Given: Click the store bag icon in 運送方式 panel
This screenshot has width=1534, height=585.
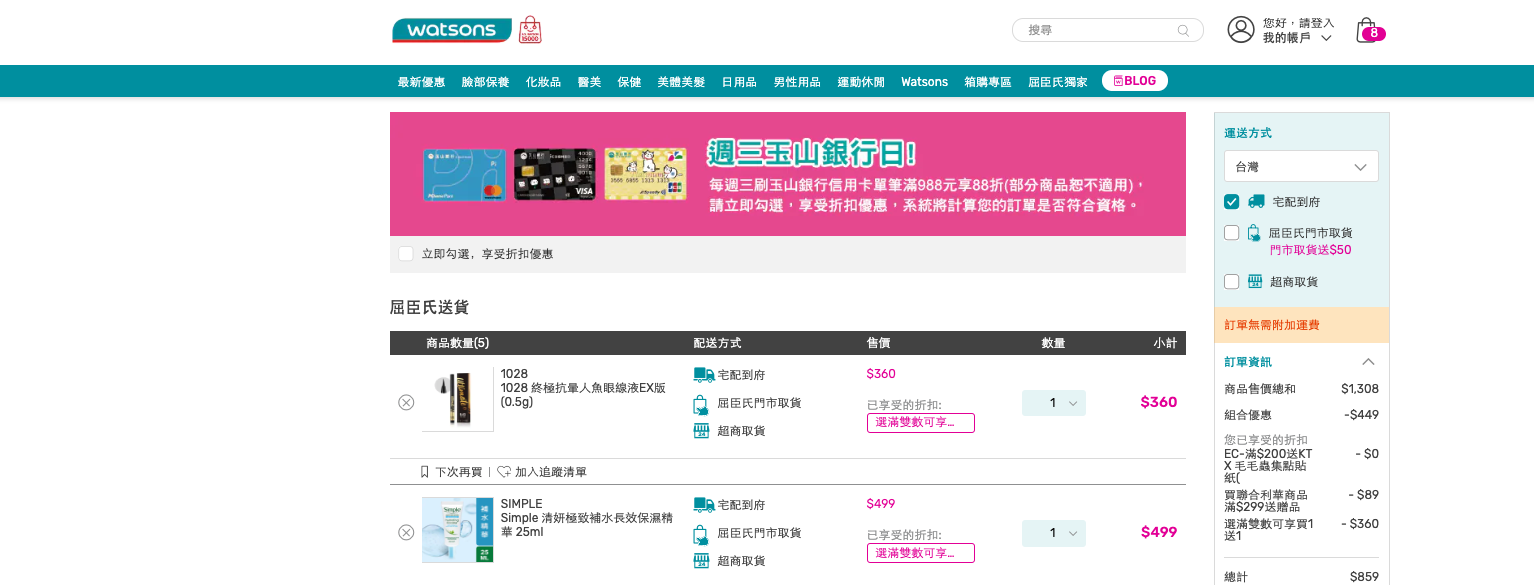Looking at the screenshot, I should (x=1254, y=233).
